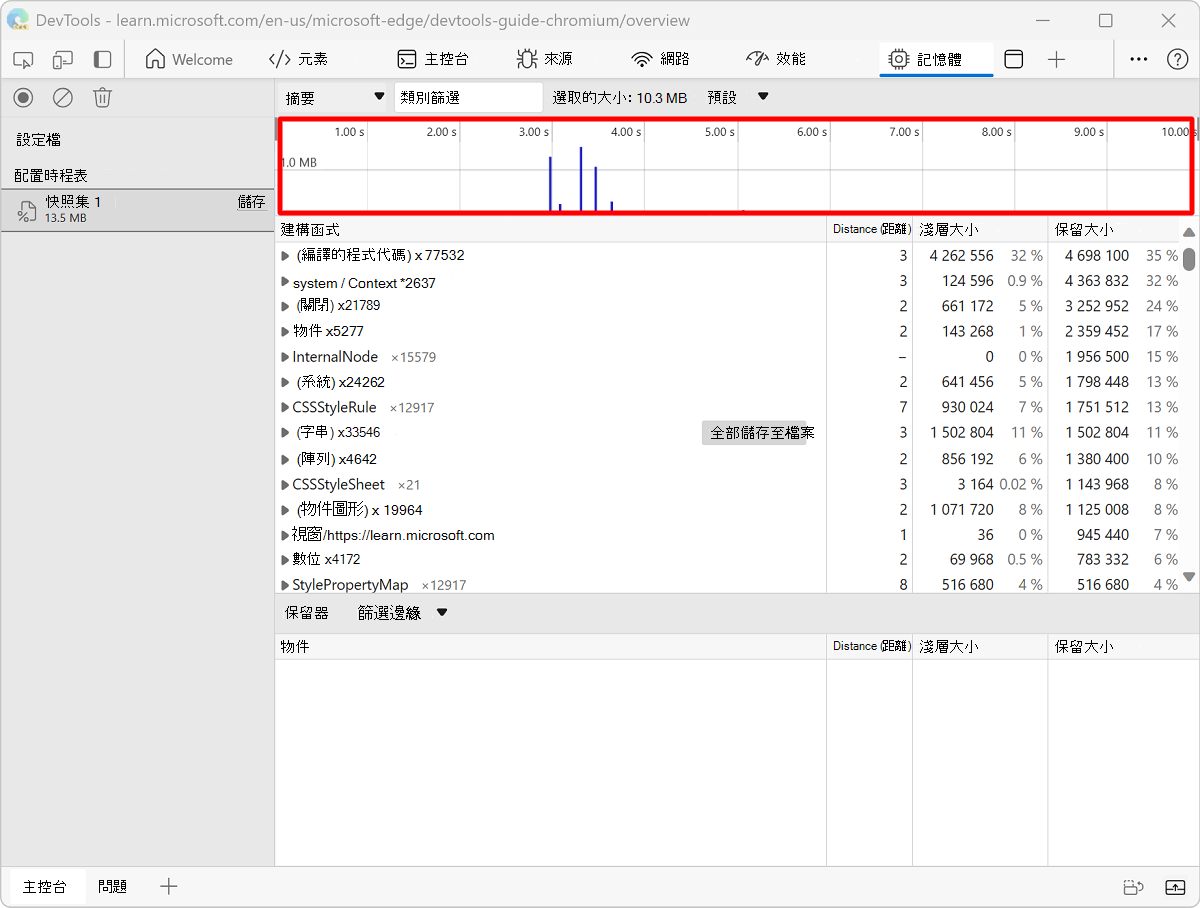Select the 保留器 tab
1200x908 pixels.
pos(306,613)
